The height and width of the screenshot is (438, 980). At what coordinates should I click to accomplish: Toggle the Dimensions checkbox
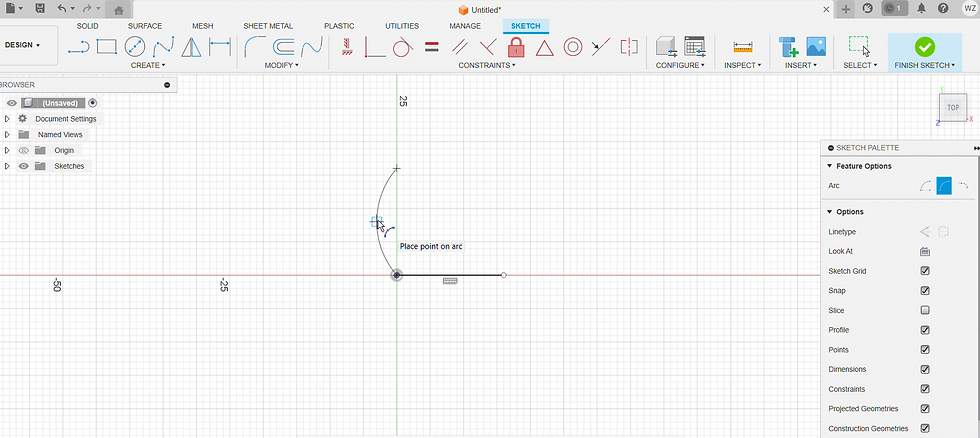tap(925, 369)
